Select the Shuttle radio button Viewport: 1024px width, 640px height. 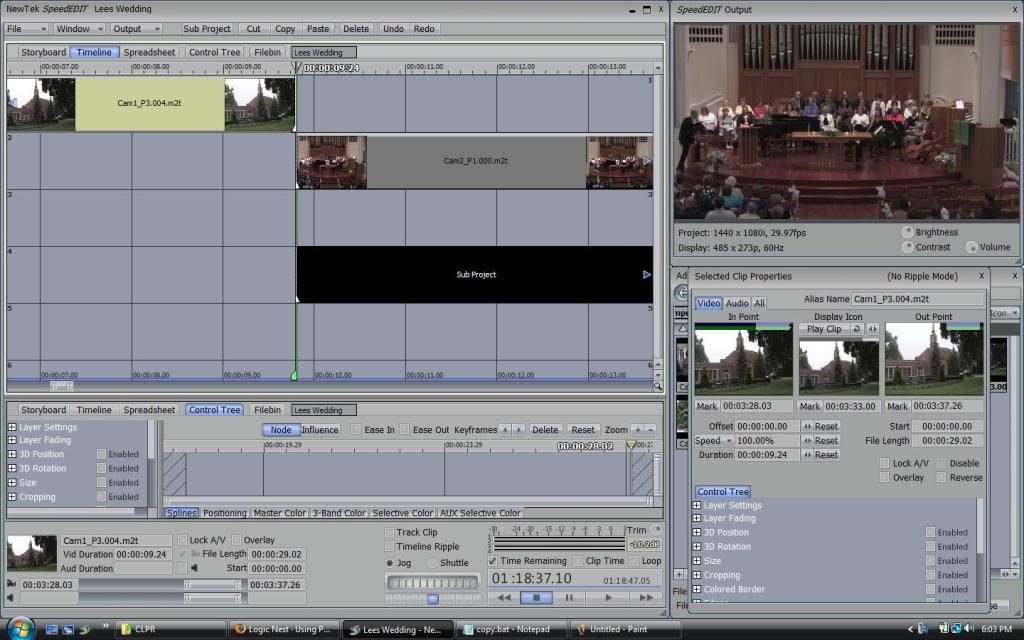click(x=432, y=563)
